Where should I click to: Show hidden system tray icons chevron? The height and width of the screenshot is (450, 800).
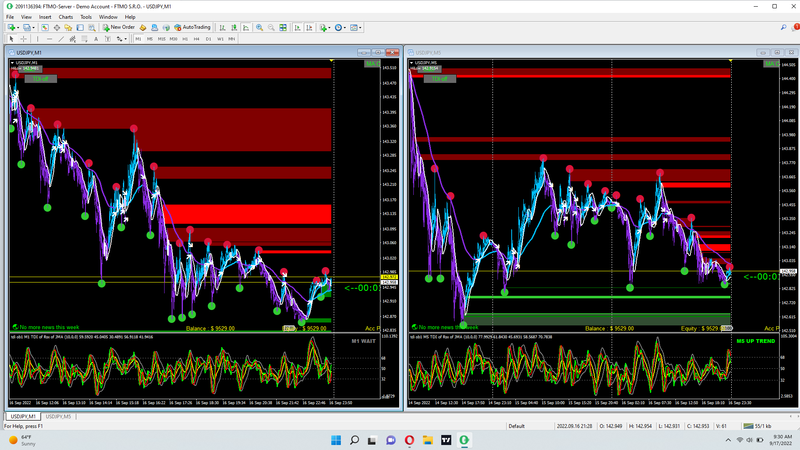pos(728,440)
